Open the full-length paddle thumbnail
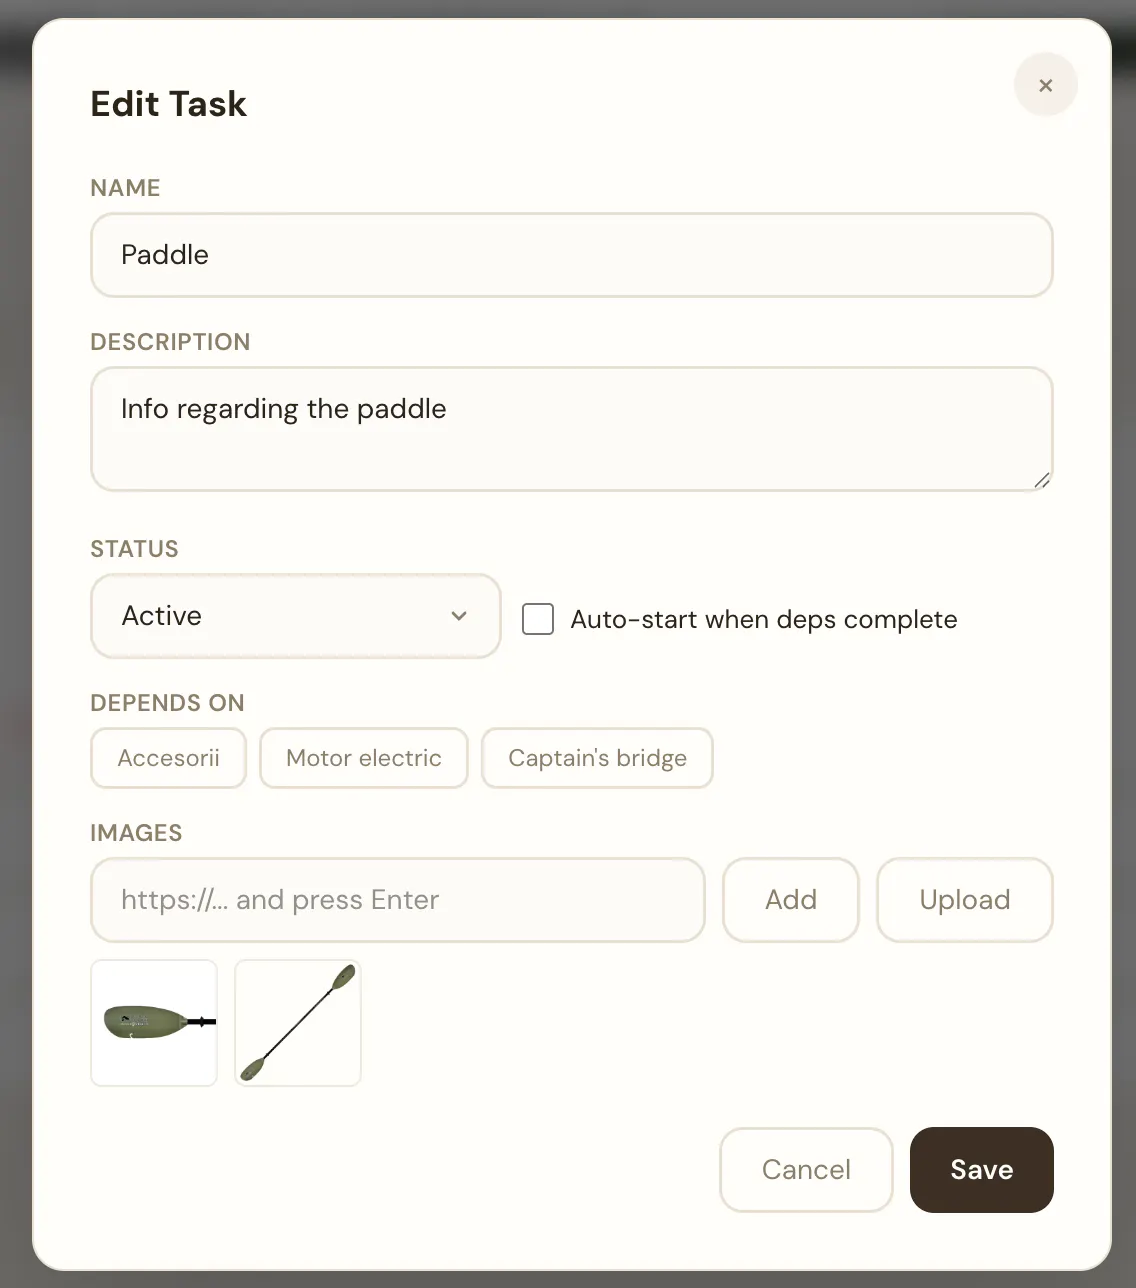The width and height of the screenshot is (1136, 1288). pyautogui.click(x=298, y=1023)
